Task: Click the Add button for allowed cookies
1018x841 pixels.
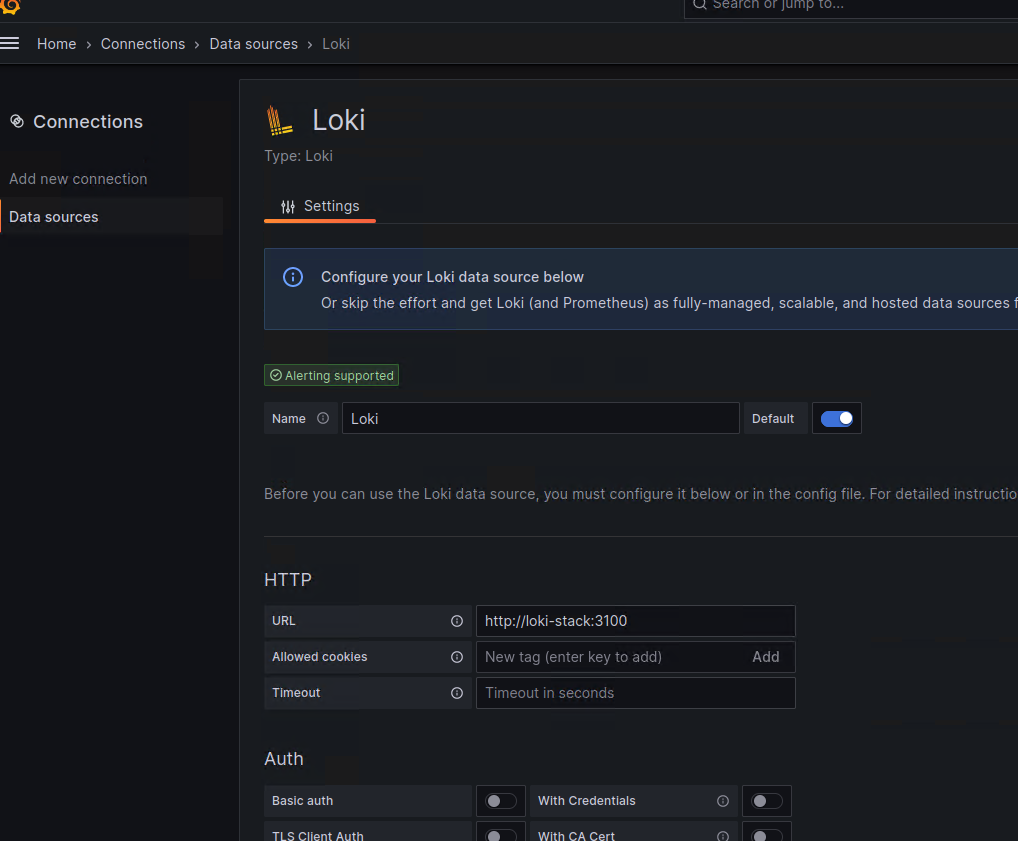Action: [x=765, y=657]
